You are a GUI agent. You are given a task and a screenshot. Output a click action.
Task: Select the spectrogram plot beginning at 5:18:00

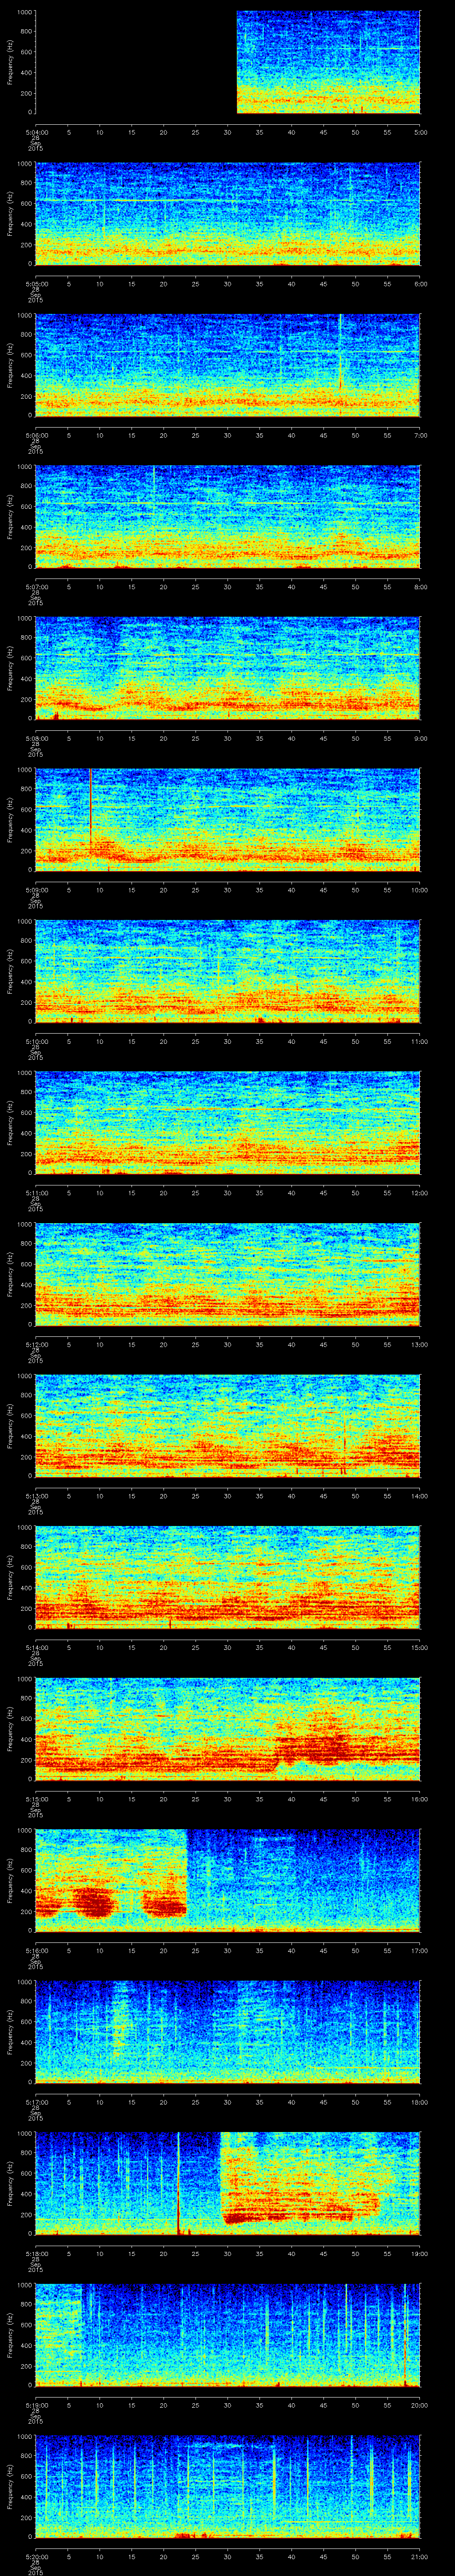click(x=227, y=2183)
